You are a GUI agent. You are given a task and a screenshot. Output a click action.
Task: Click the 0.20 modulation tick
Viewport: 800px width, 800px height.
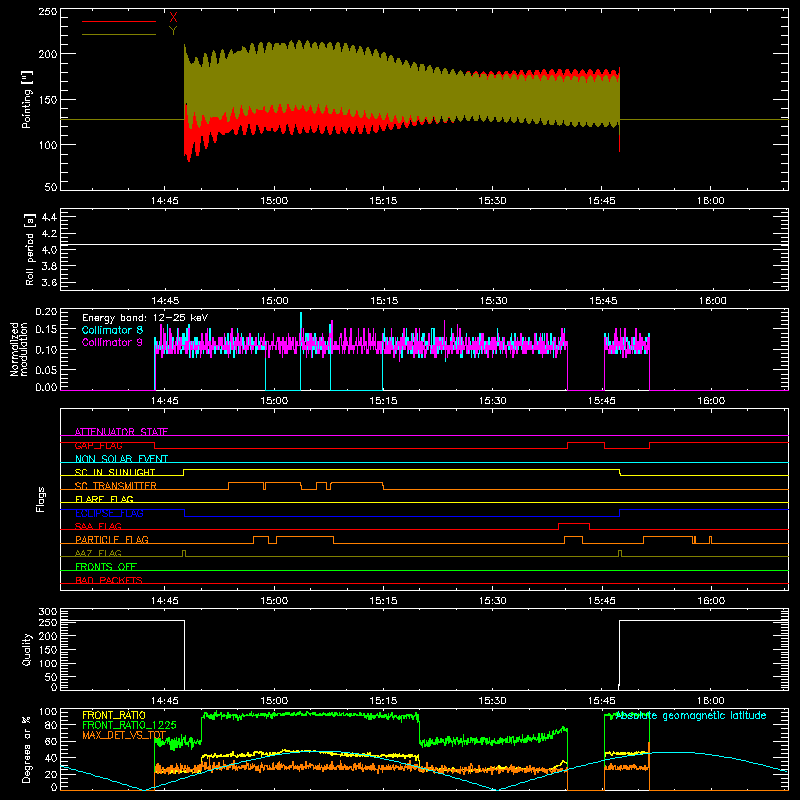(46, 312)
